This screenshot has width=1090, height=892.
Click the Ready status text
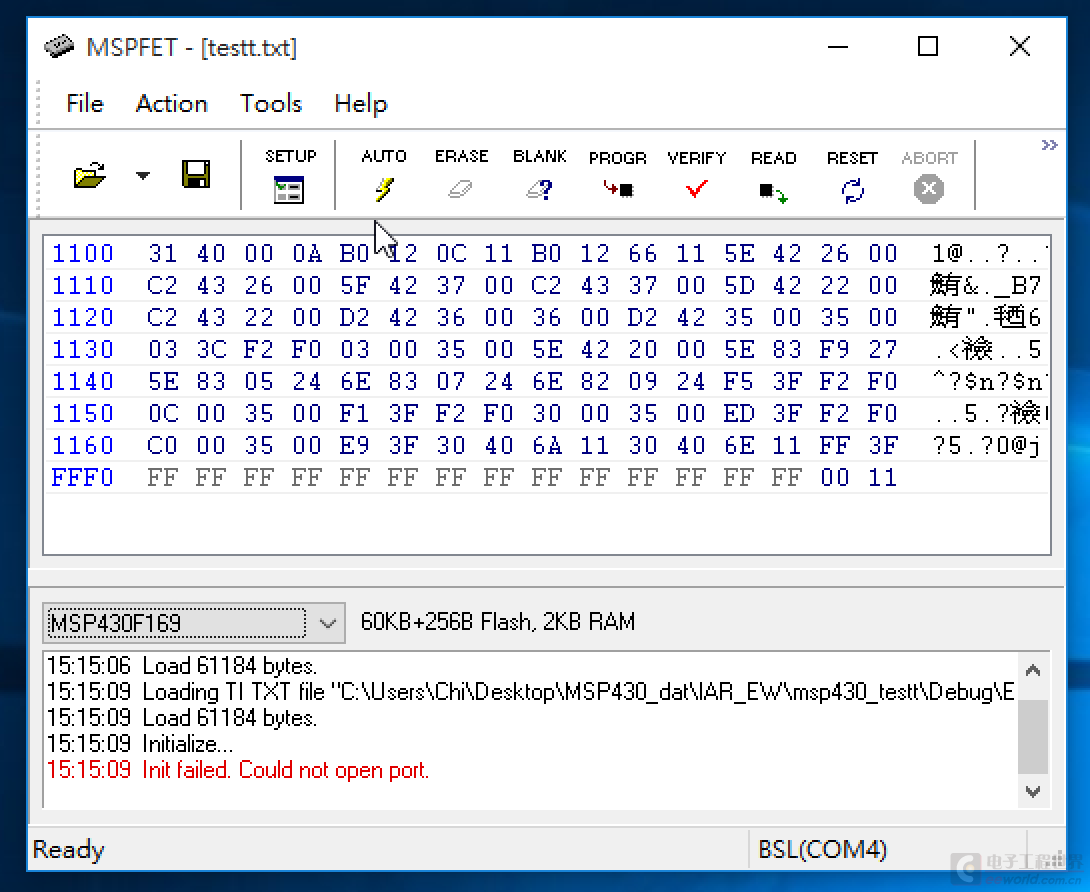68,849
